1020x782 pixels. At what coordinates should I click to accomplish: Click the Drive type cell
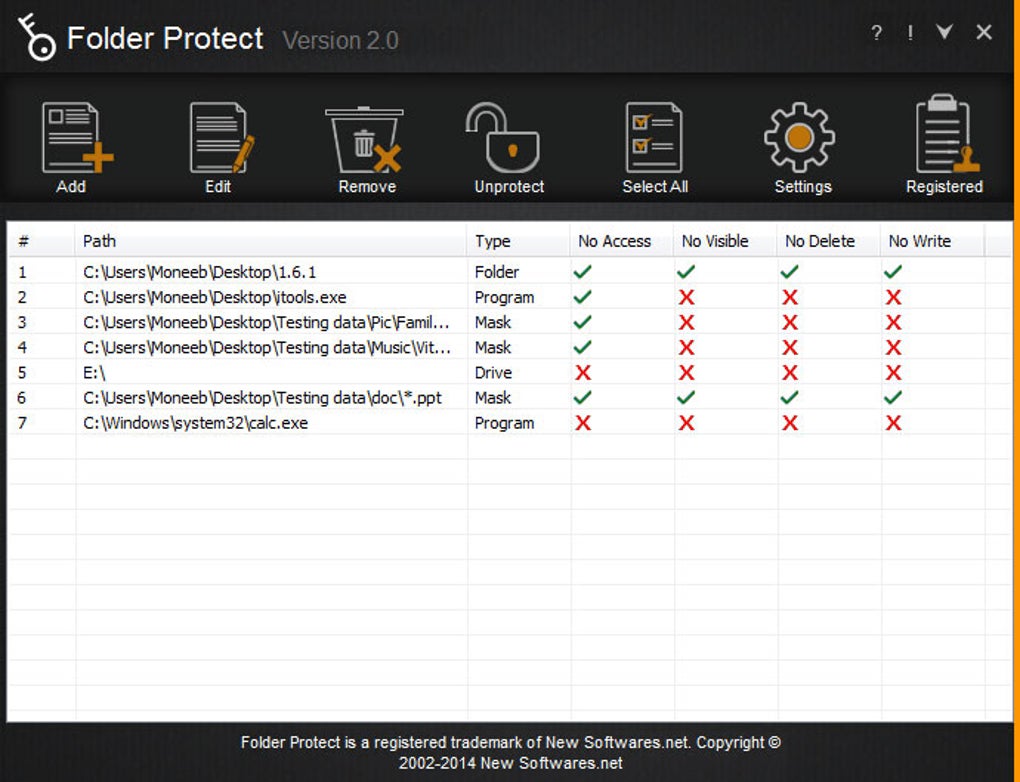click(x=493, y=373)
